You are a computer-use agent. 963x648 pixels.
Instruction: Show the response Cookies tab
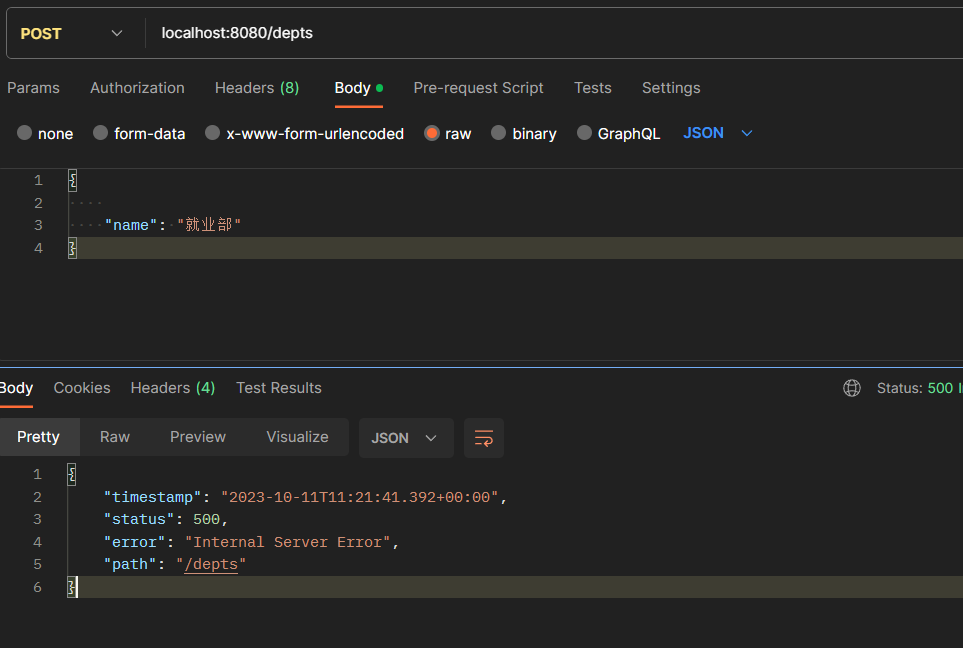pos(82,388)
